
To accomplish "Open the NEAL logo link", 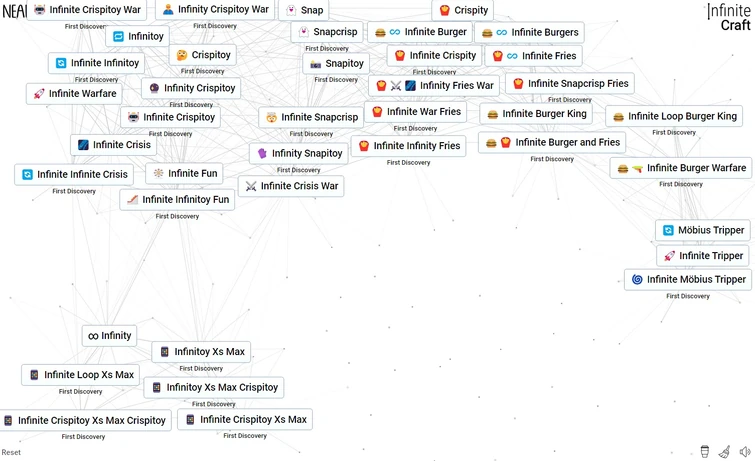I will (13, 11).
